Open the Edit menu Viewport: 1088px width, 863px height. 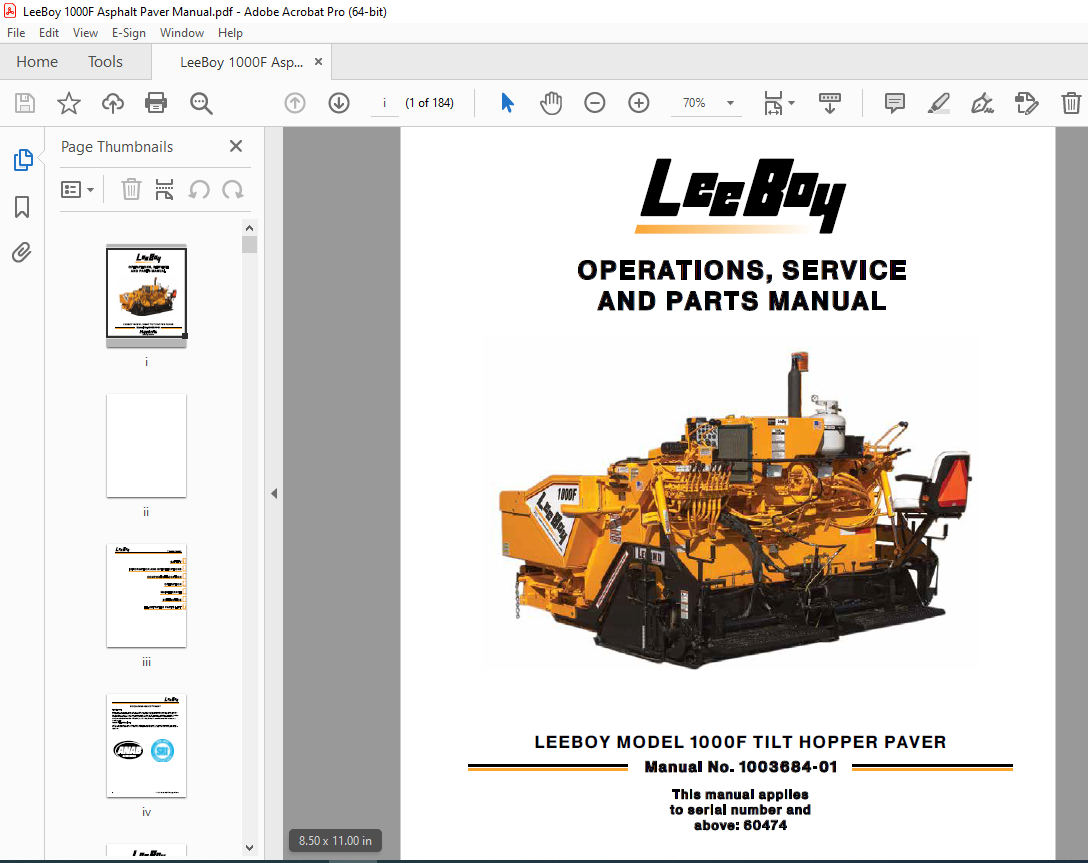click(49, 33)
